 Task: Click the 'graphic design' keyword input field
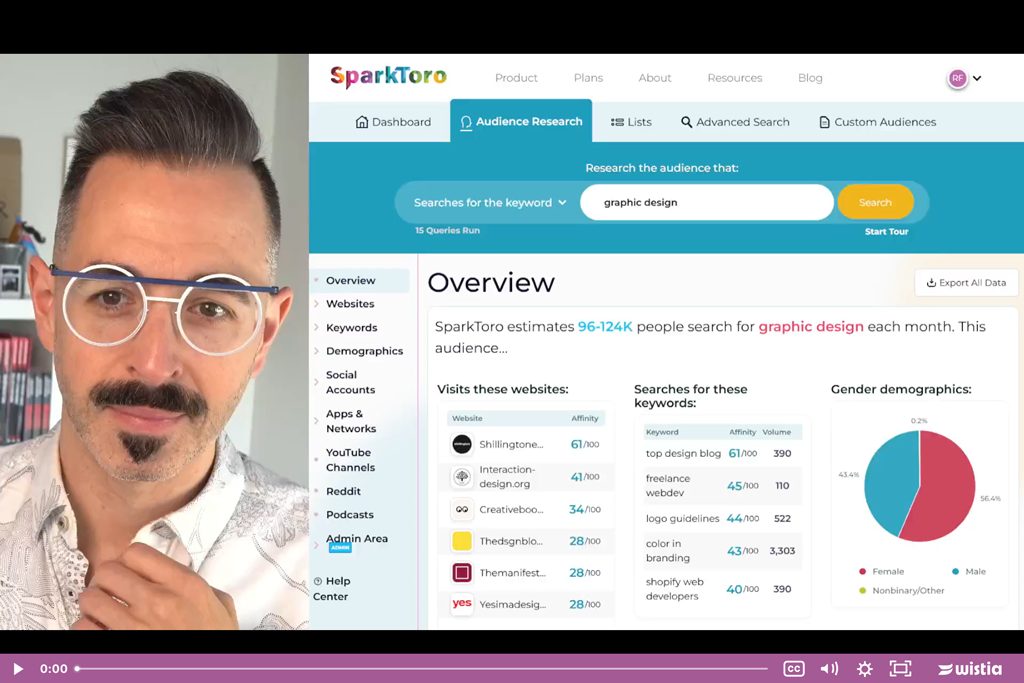[706, 202]
